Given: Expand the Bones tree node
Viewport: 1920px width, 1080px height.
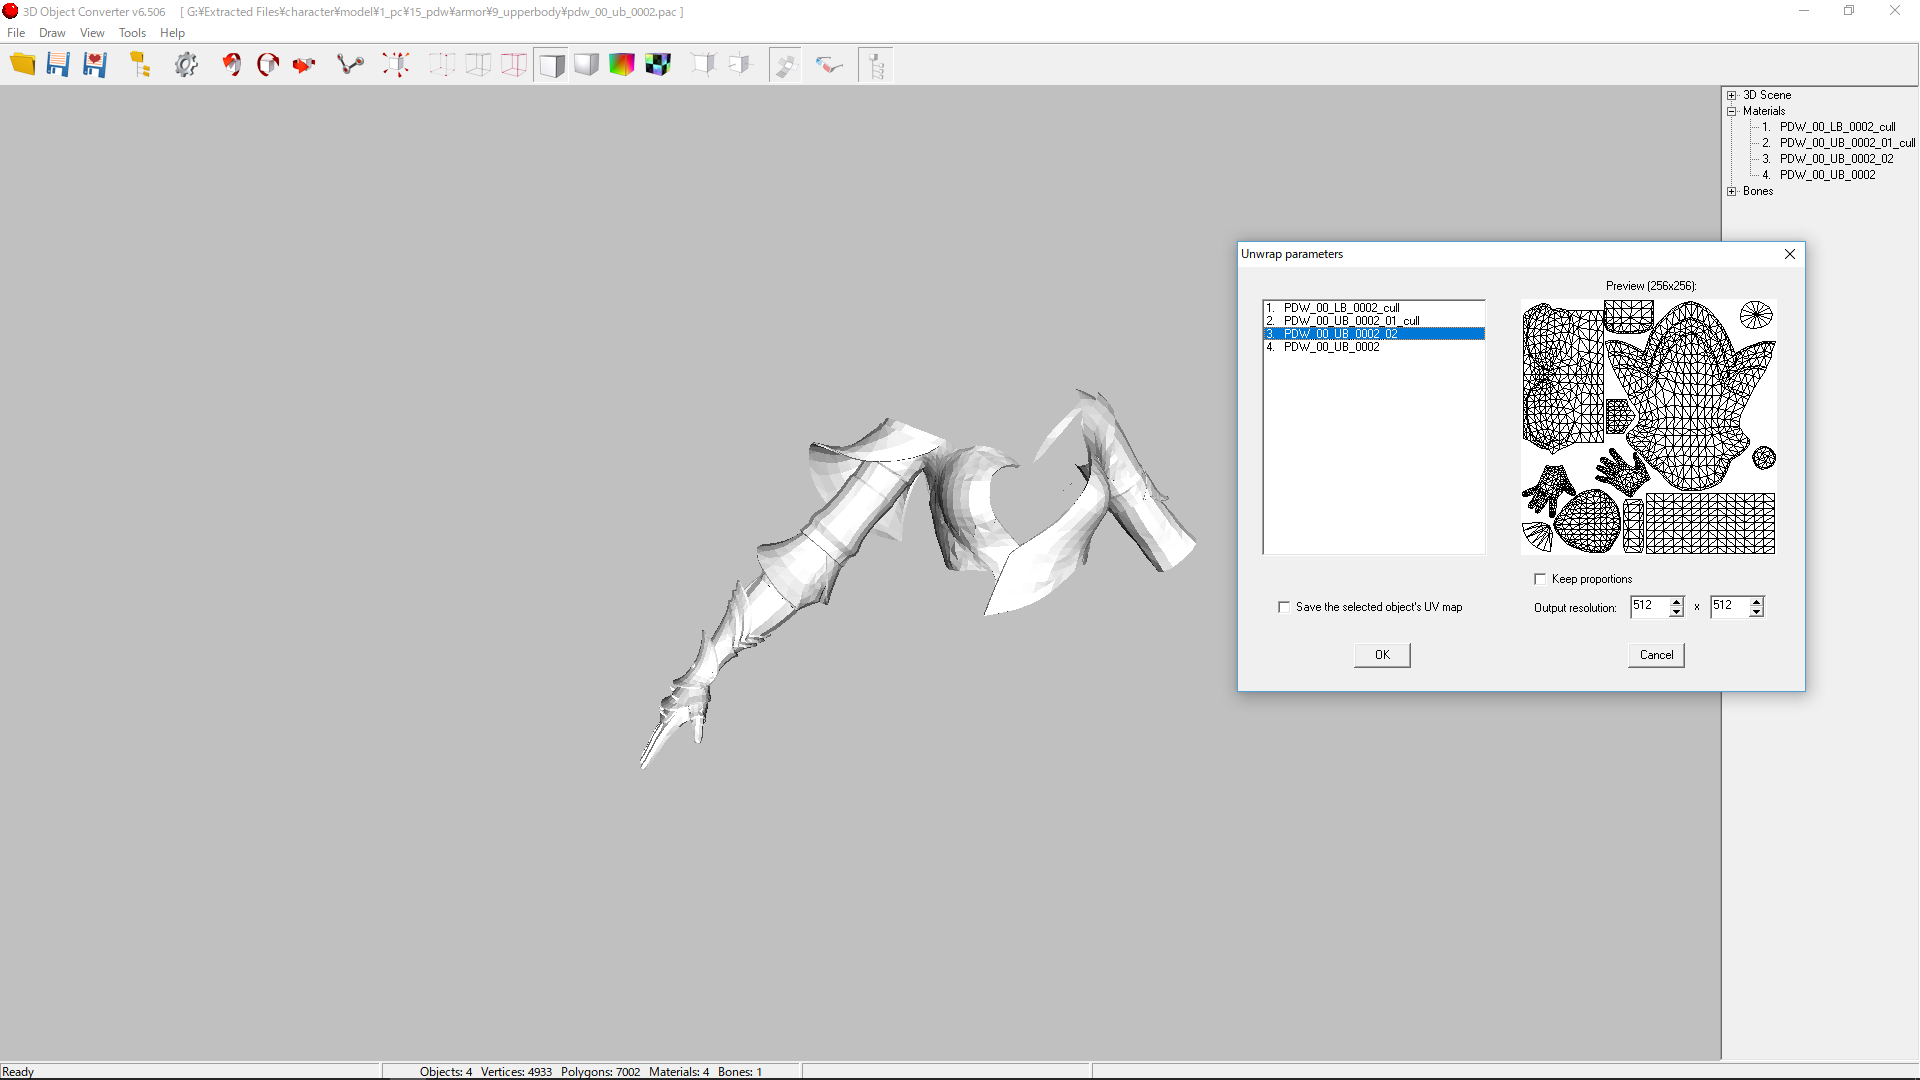Looking at the screenshot, I should click(x=1732, y=191).
